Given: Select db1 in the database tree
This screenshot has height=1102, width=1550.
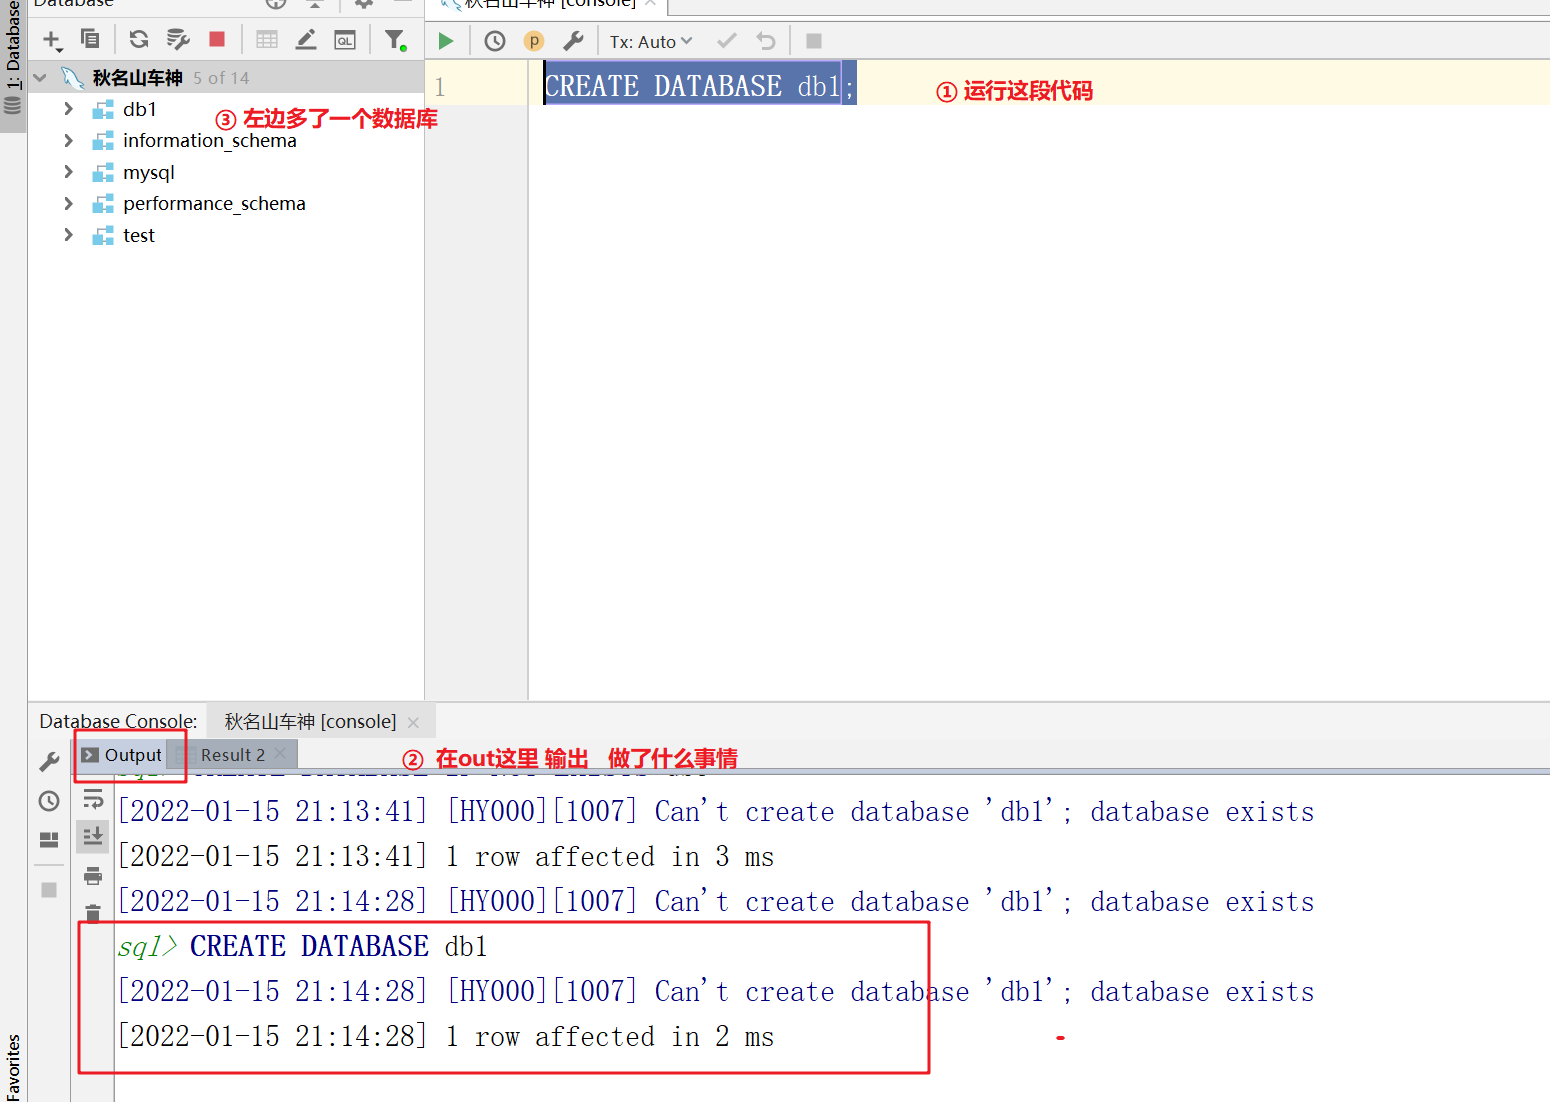Looking at the screenshot, I should click(x=140, y=109).
